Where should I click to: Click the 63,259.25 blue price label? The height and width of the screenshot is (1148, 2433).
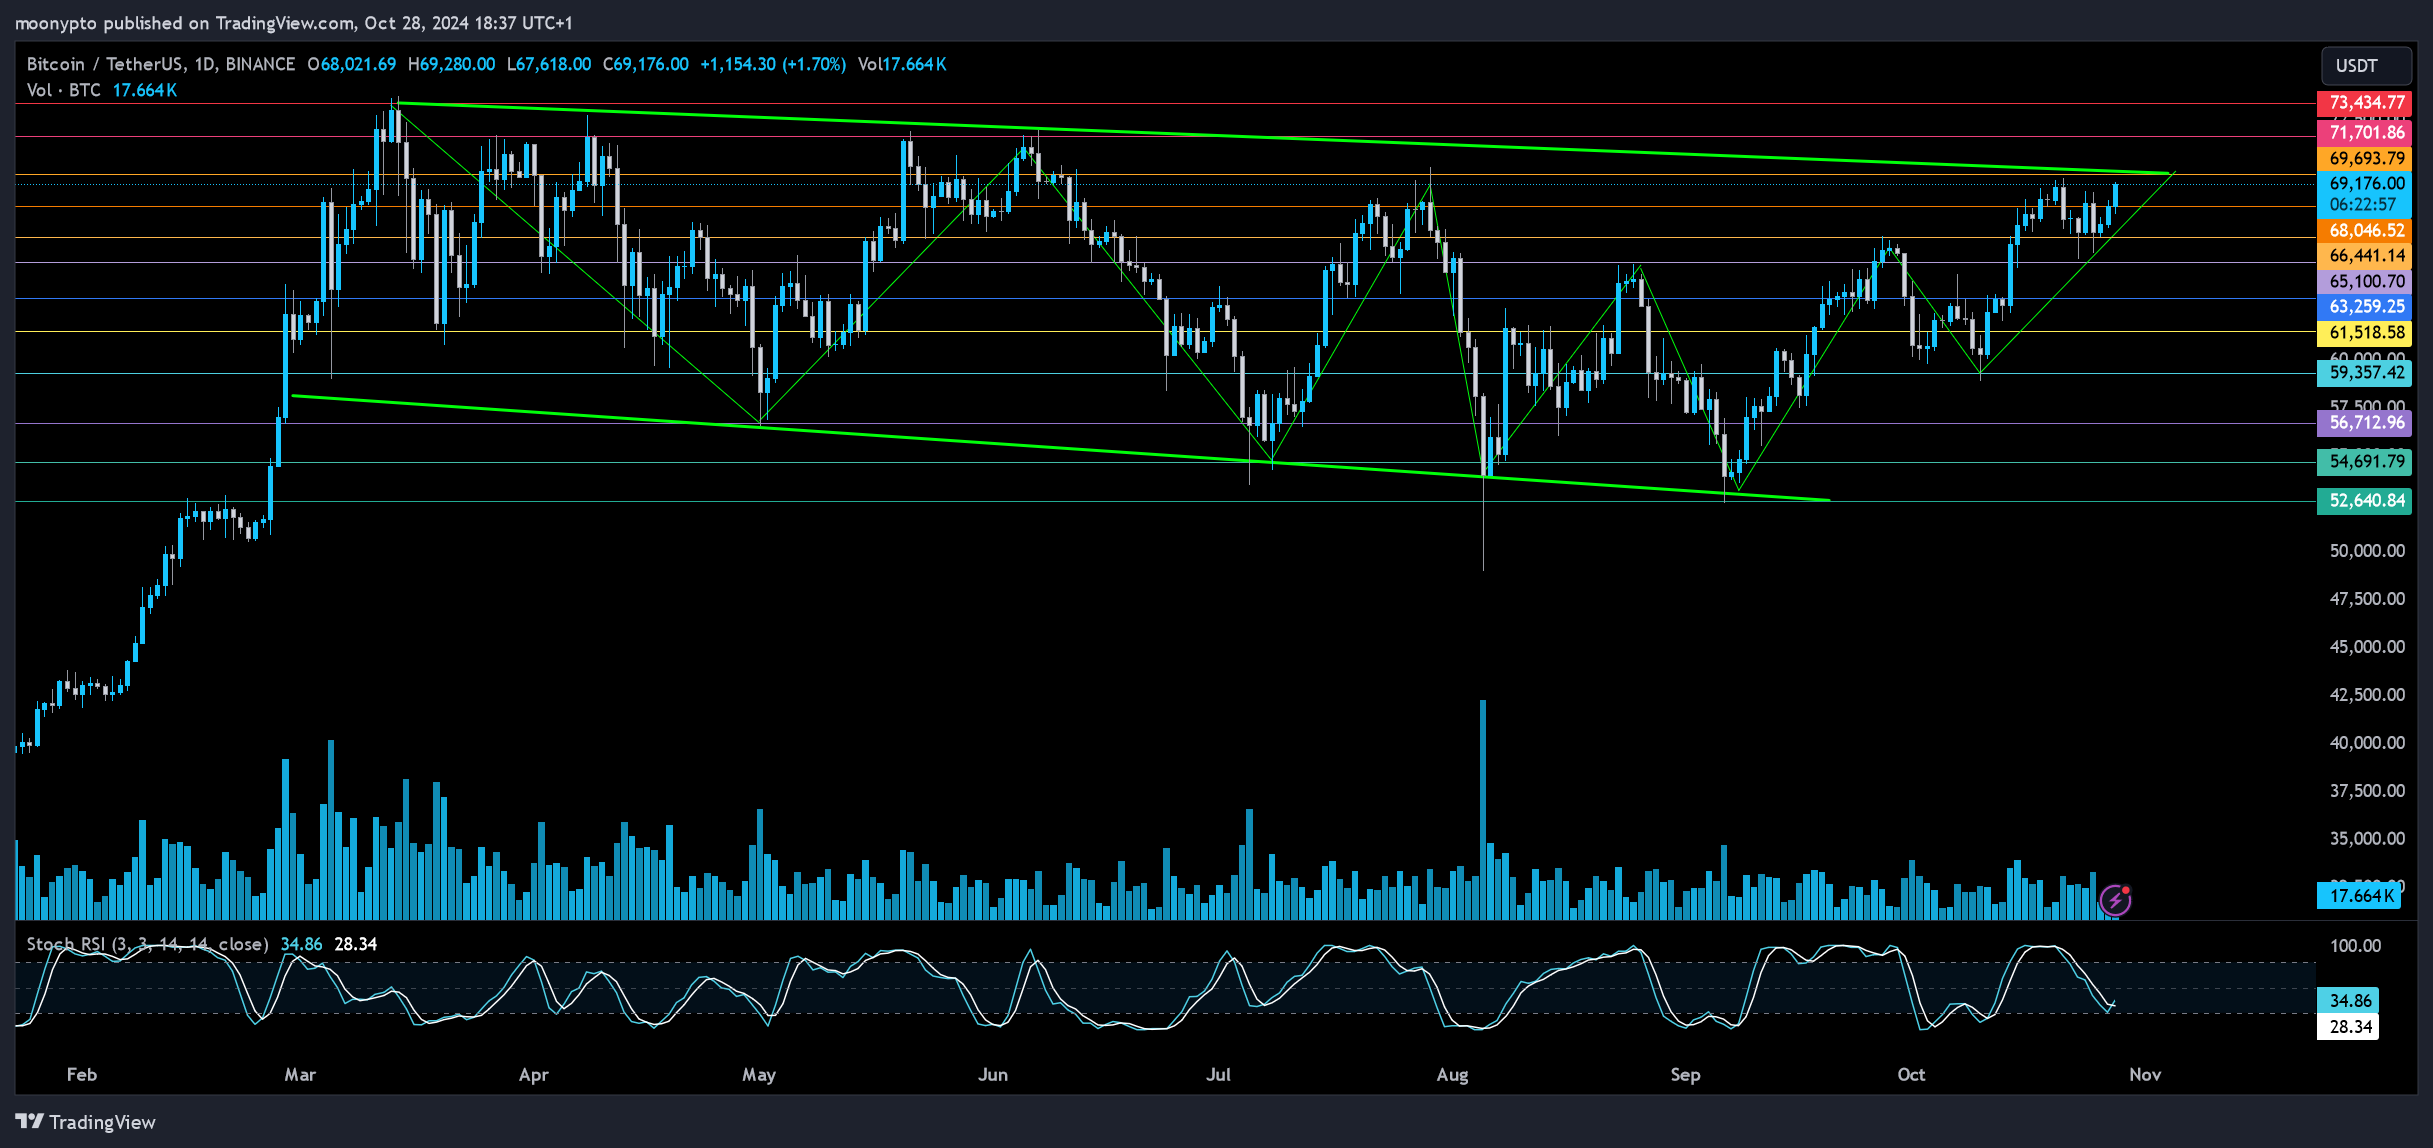(2365, 307)
